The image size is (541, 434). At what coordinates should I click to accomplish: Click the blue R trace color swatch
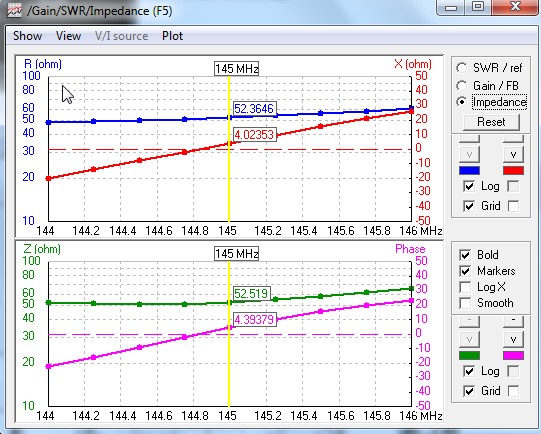coord(469,170)
